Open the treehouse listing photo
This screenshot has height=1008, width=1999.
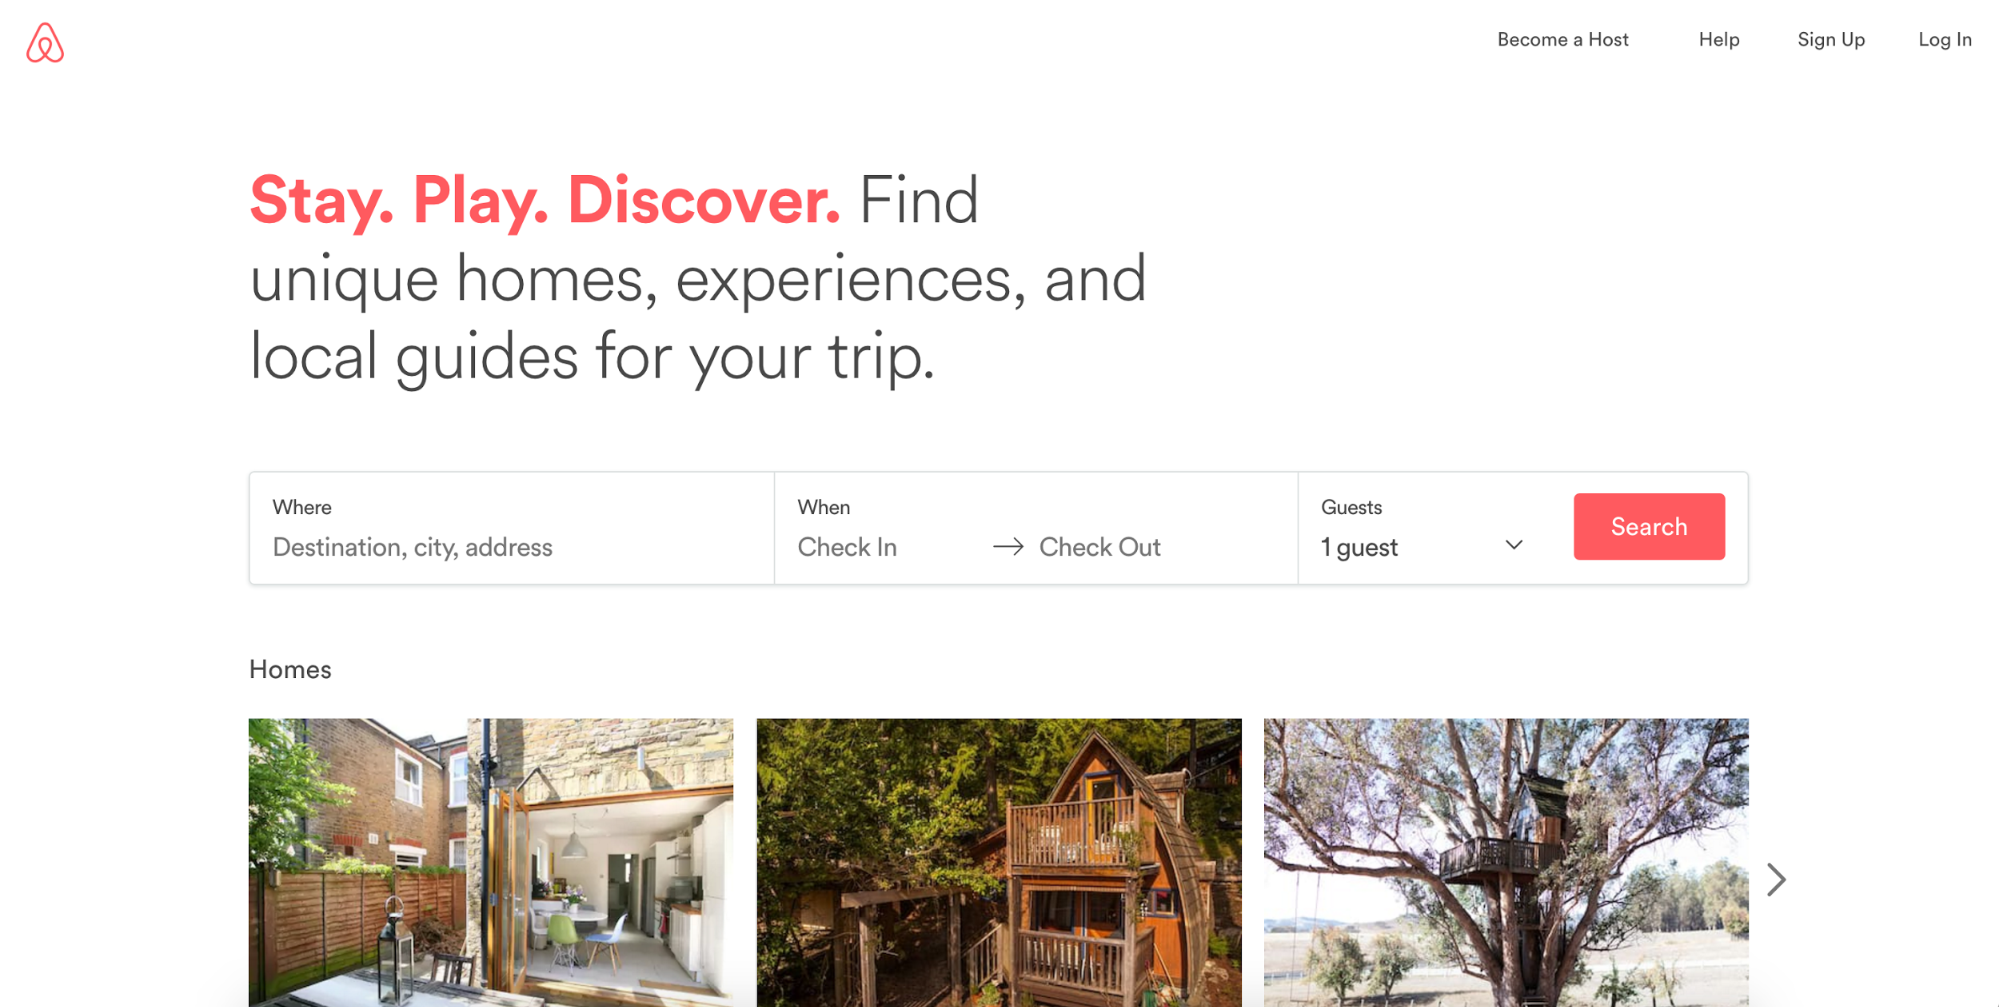pos(1506,862)
